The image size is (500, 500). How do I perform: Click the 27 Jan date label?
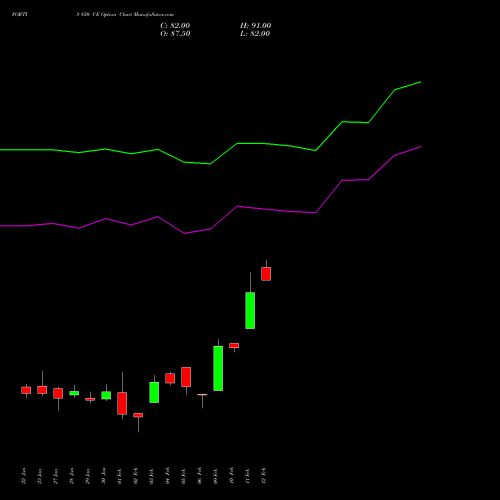point(56,476)
